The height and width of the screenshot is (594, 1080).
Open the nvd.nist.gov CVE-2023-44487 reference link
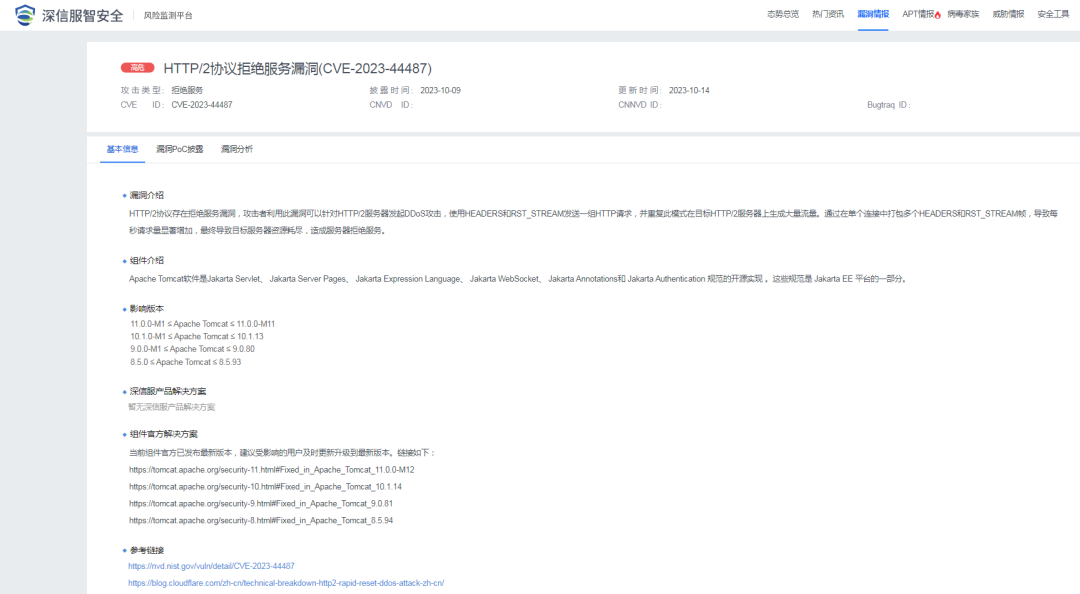click(211, 566)
